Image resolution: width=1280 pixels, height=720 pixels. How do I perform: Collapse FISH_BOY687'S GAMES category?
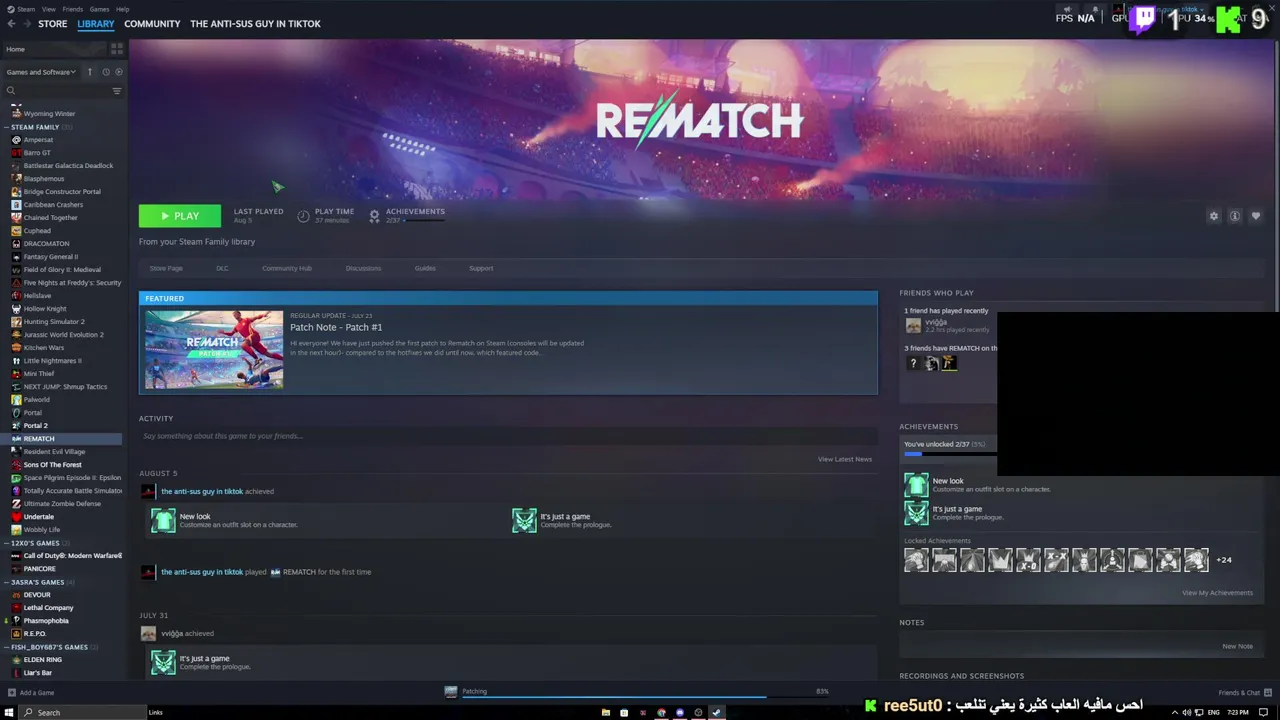(x=6, y=647)
